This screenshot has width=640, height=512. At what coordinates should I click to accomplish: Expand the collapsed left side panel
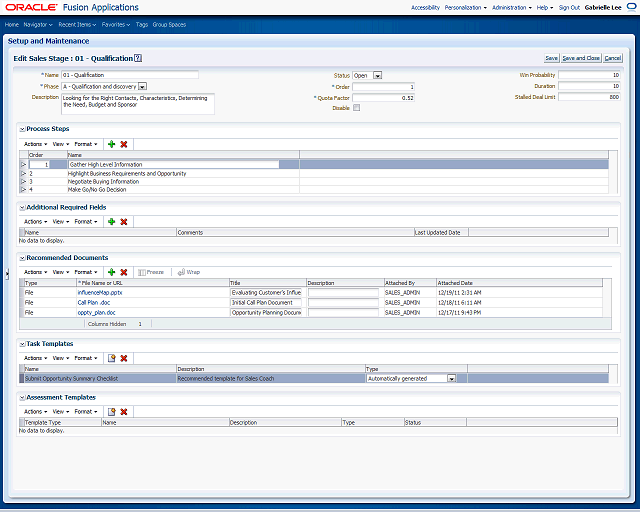coord(7,274)
